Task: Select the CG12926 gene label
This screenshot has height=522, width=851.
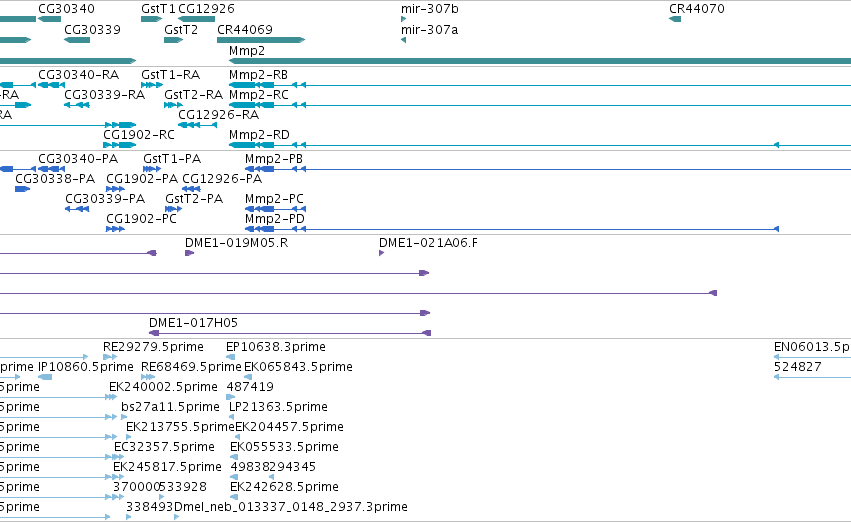Action: [x=206, y=9]
